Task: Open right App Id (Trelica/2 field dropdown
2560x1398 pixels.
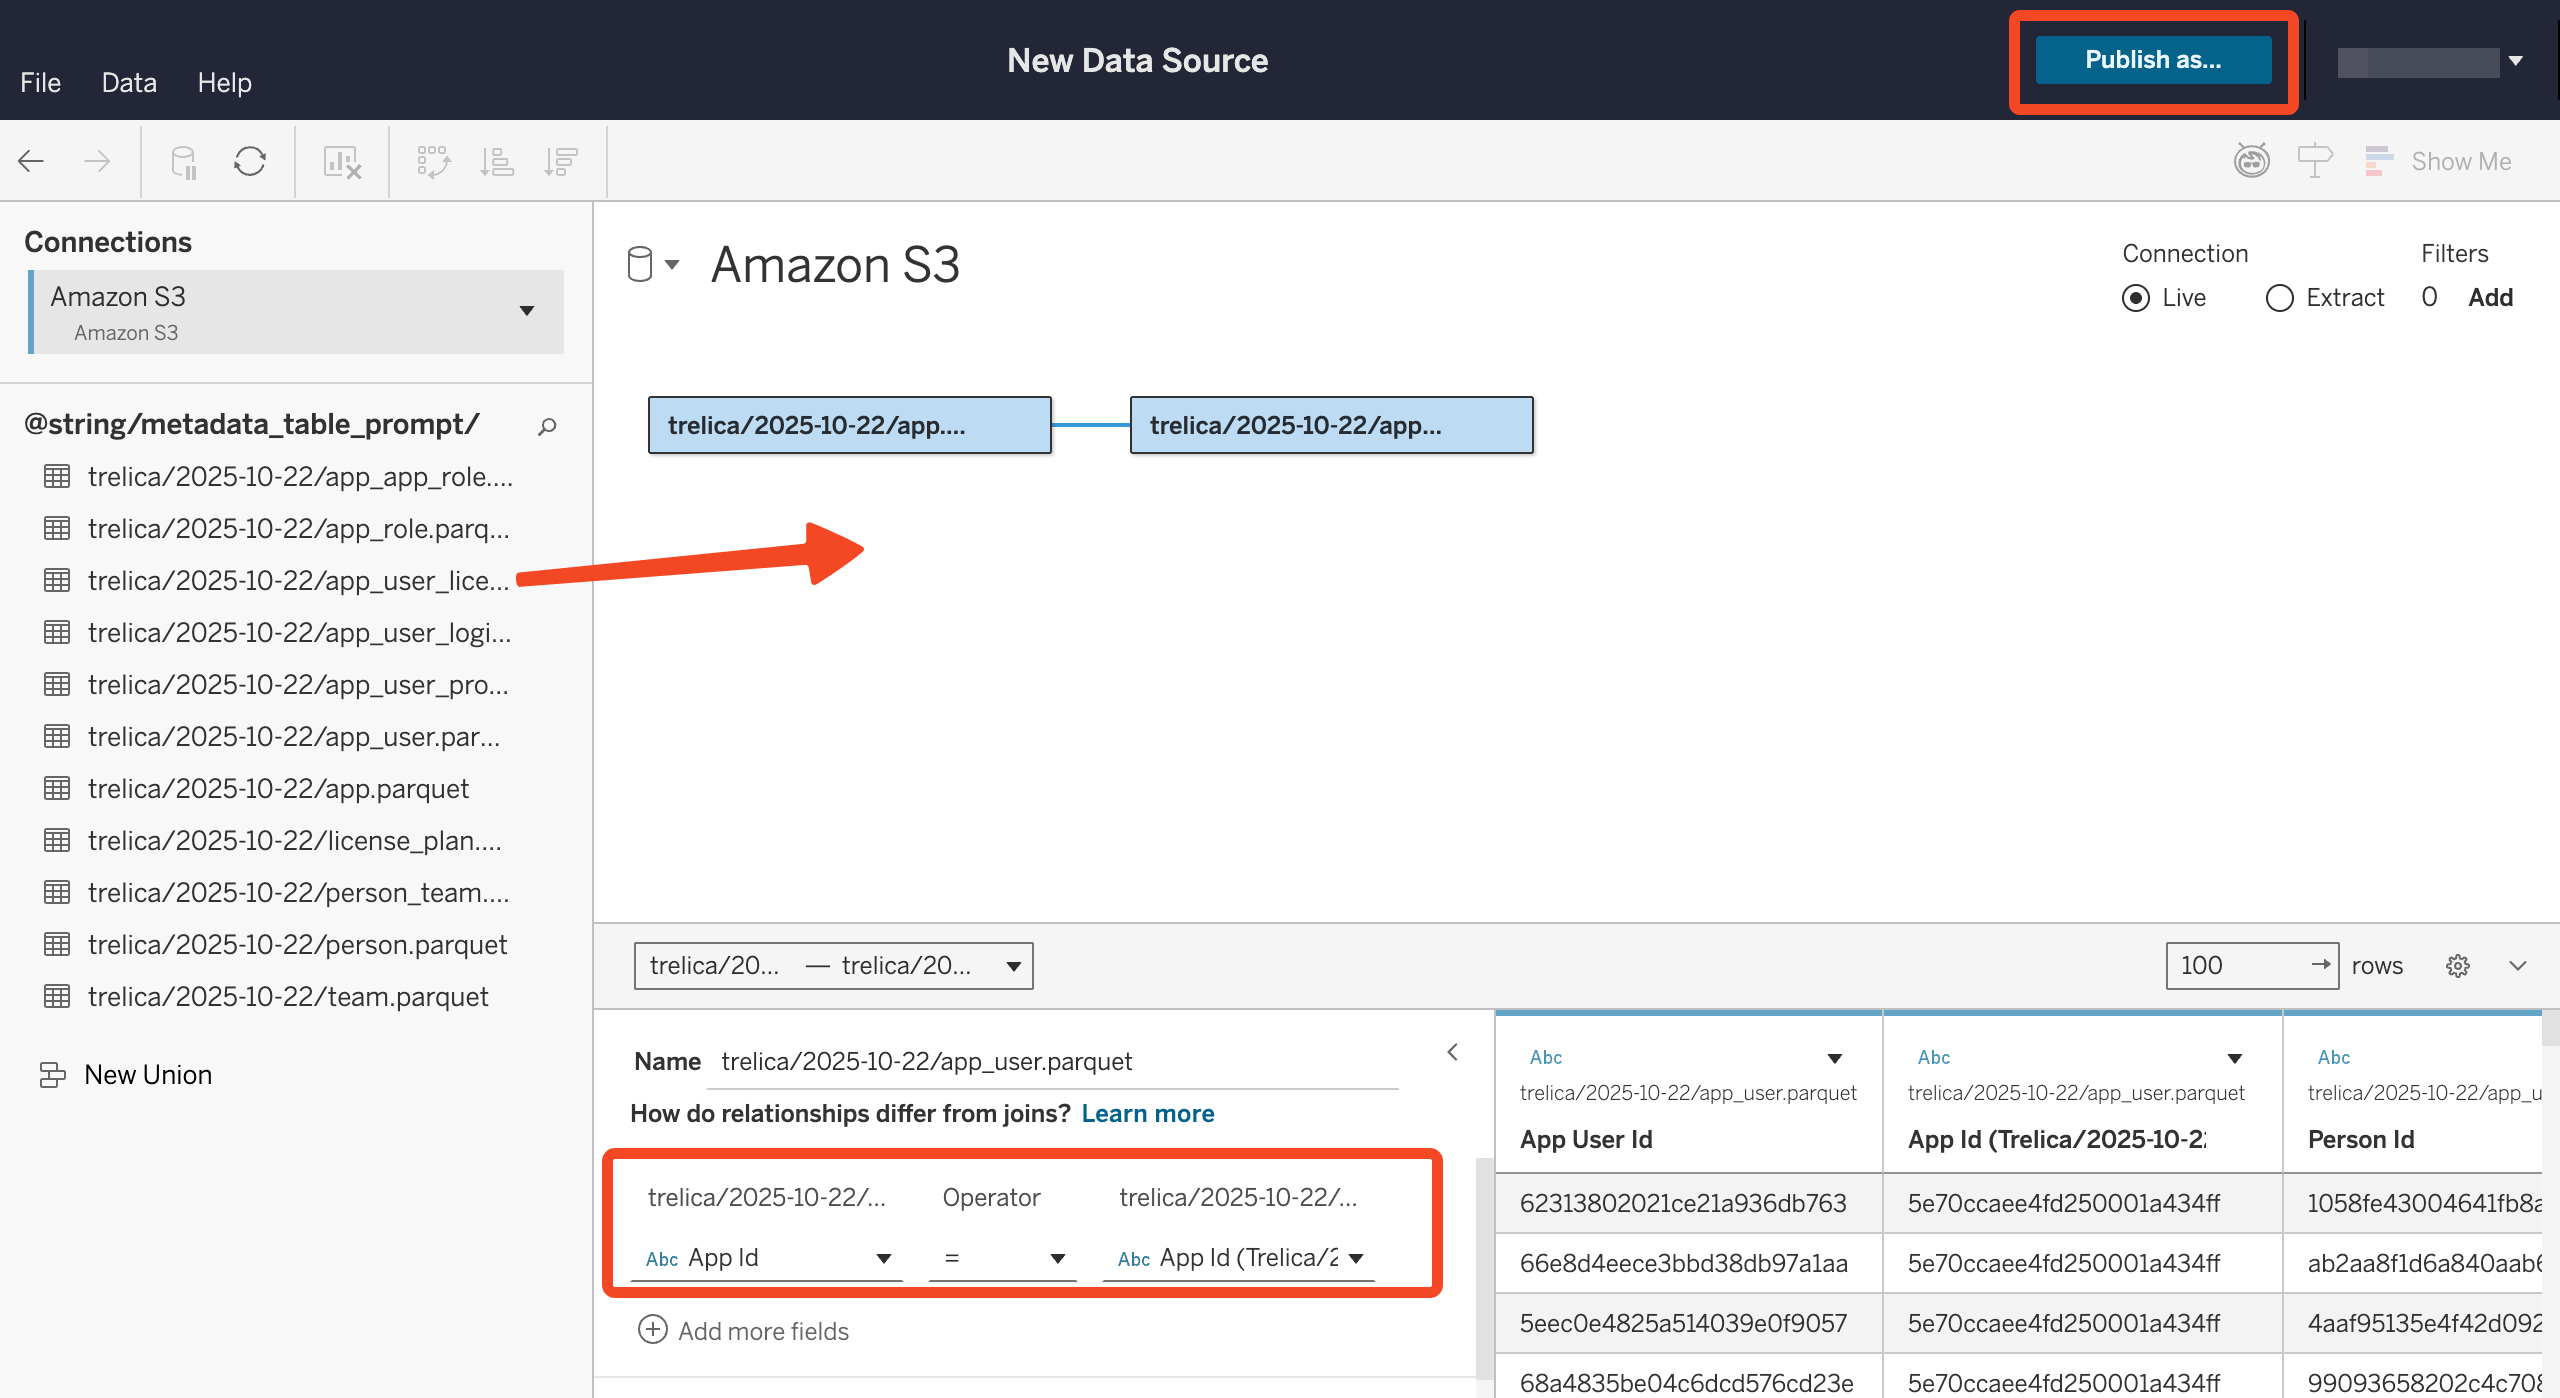Action: pyautogui.click(x=1356, y=1258)
